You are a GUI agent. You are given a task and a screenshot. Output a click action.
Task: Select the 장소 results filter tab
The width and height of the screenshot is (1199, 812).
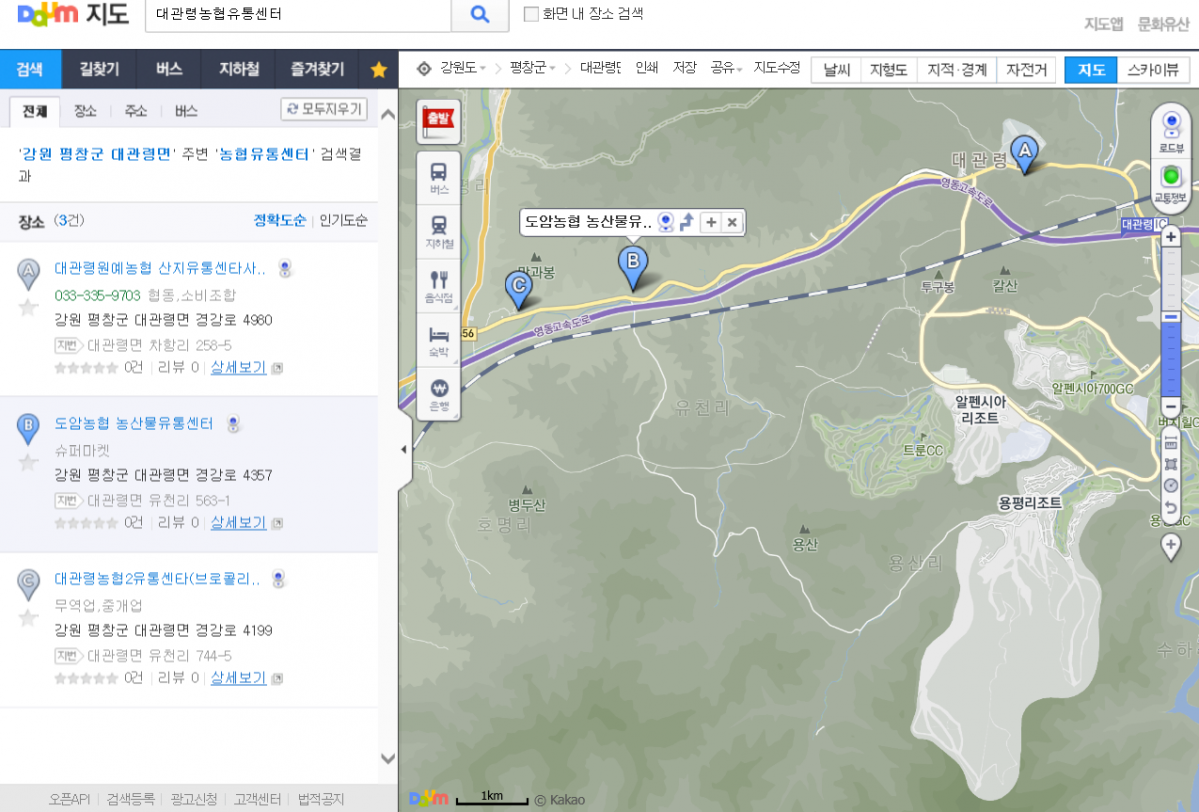[85, 112]
